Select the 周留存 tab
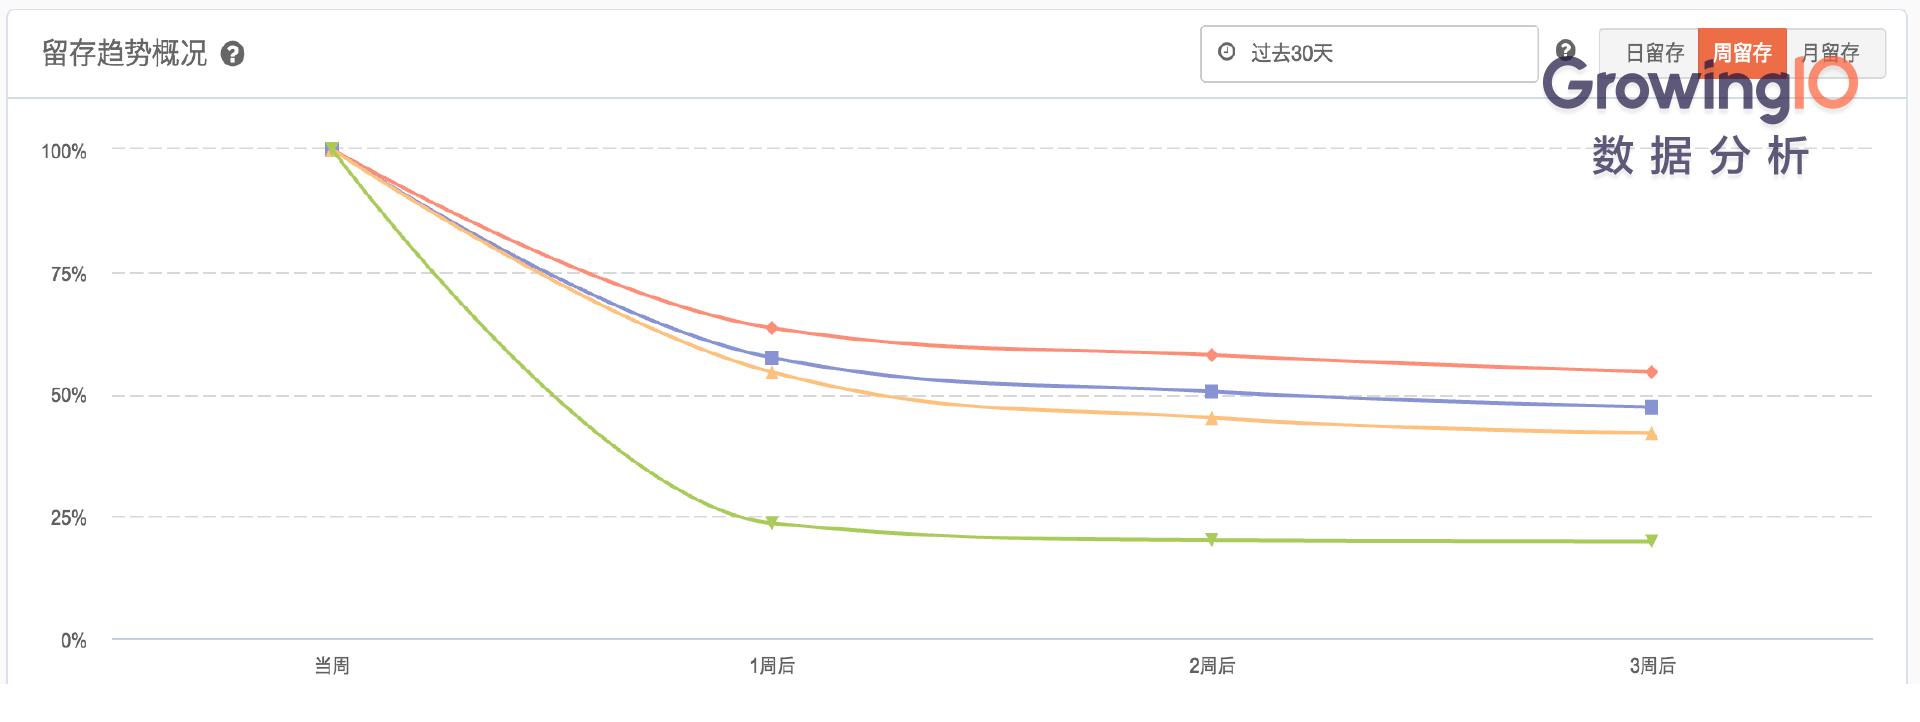The image size is (1920, 722). point(1742,53)
